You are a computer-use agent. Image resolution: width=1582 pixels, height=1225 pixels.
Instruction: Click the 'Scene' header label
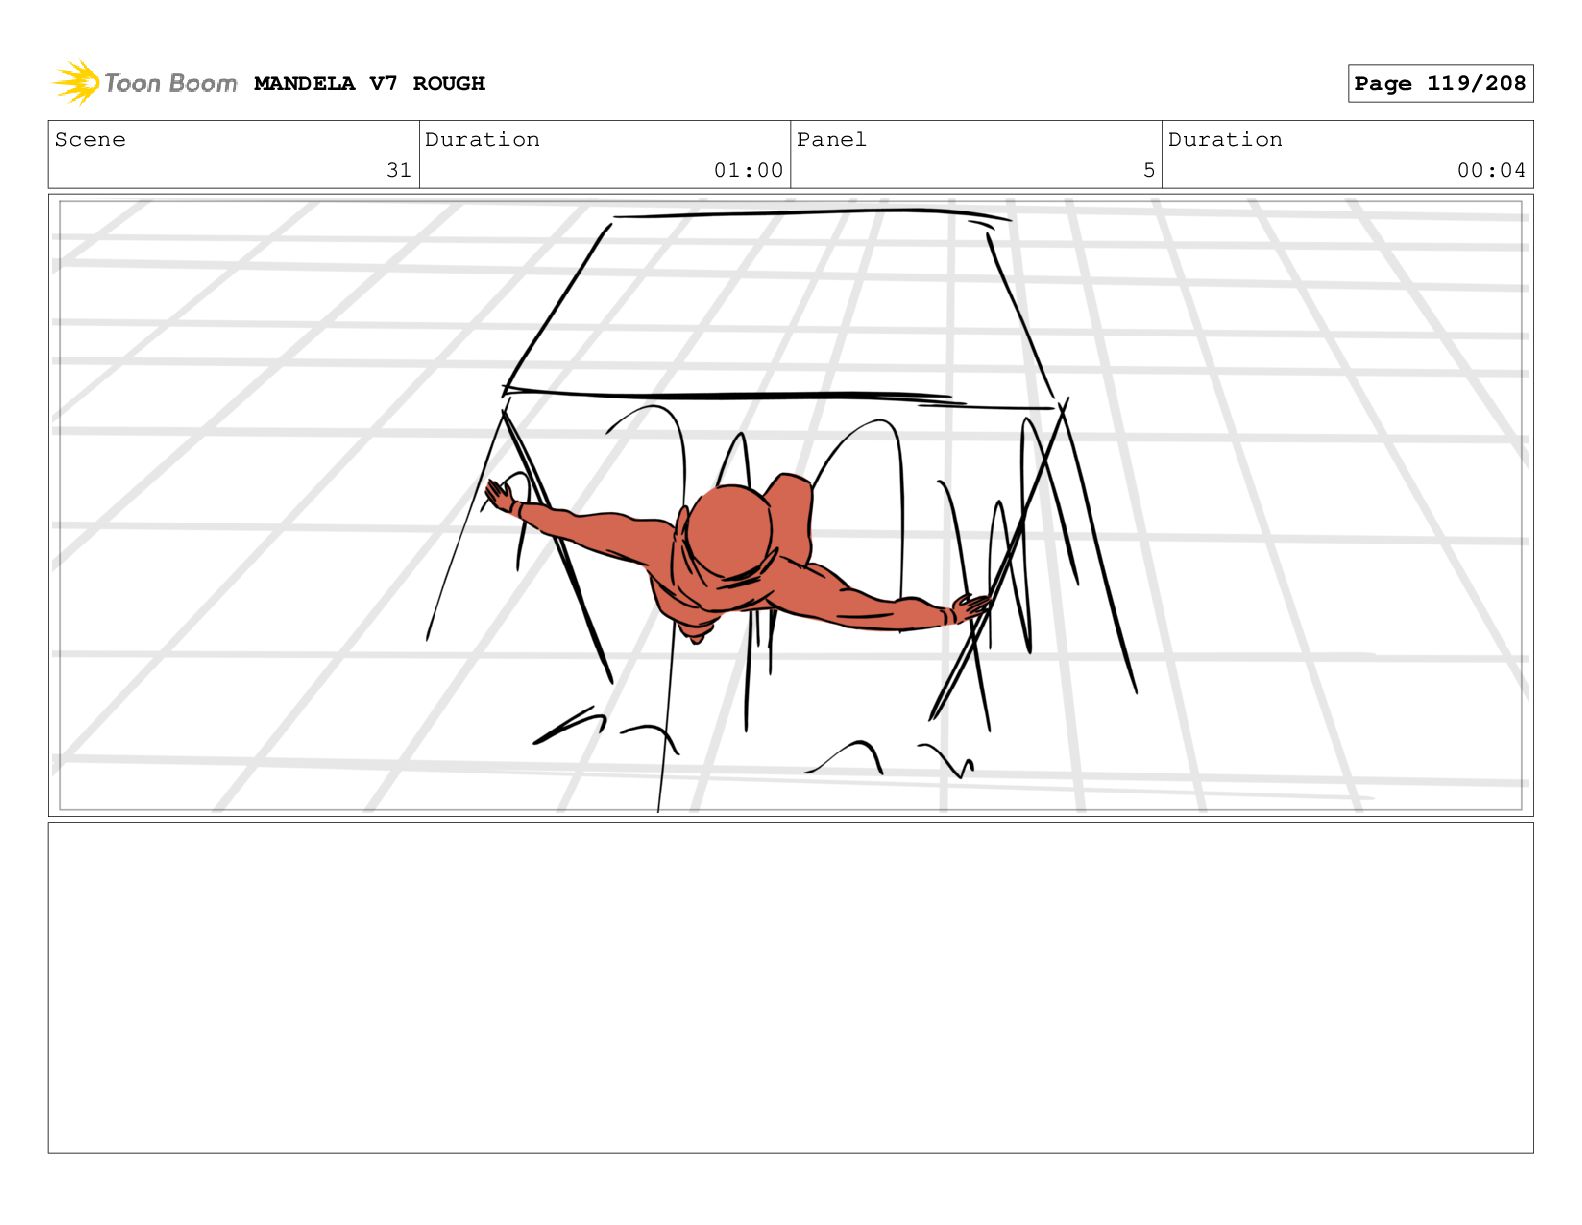pos(90,140)
